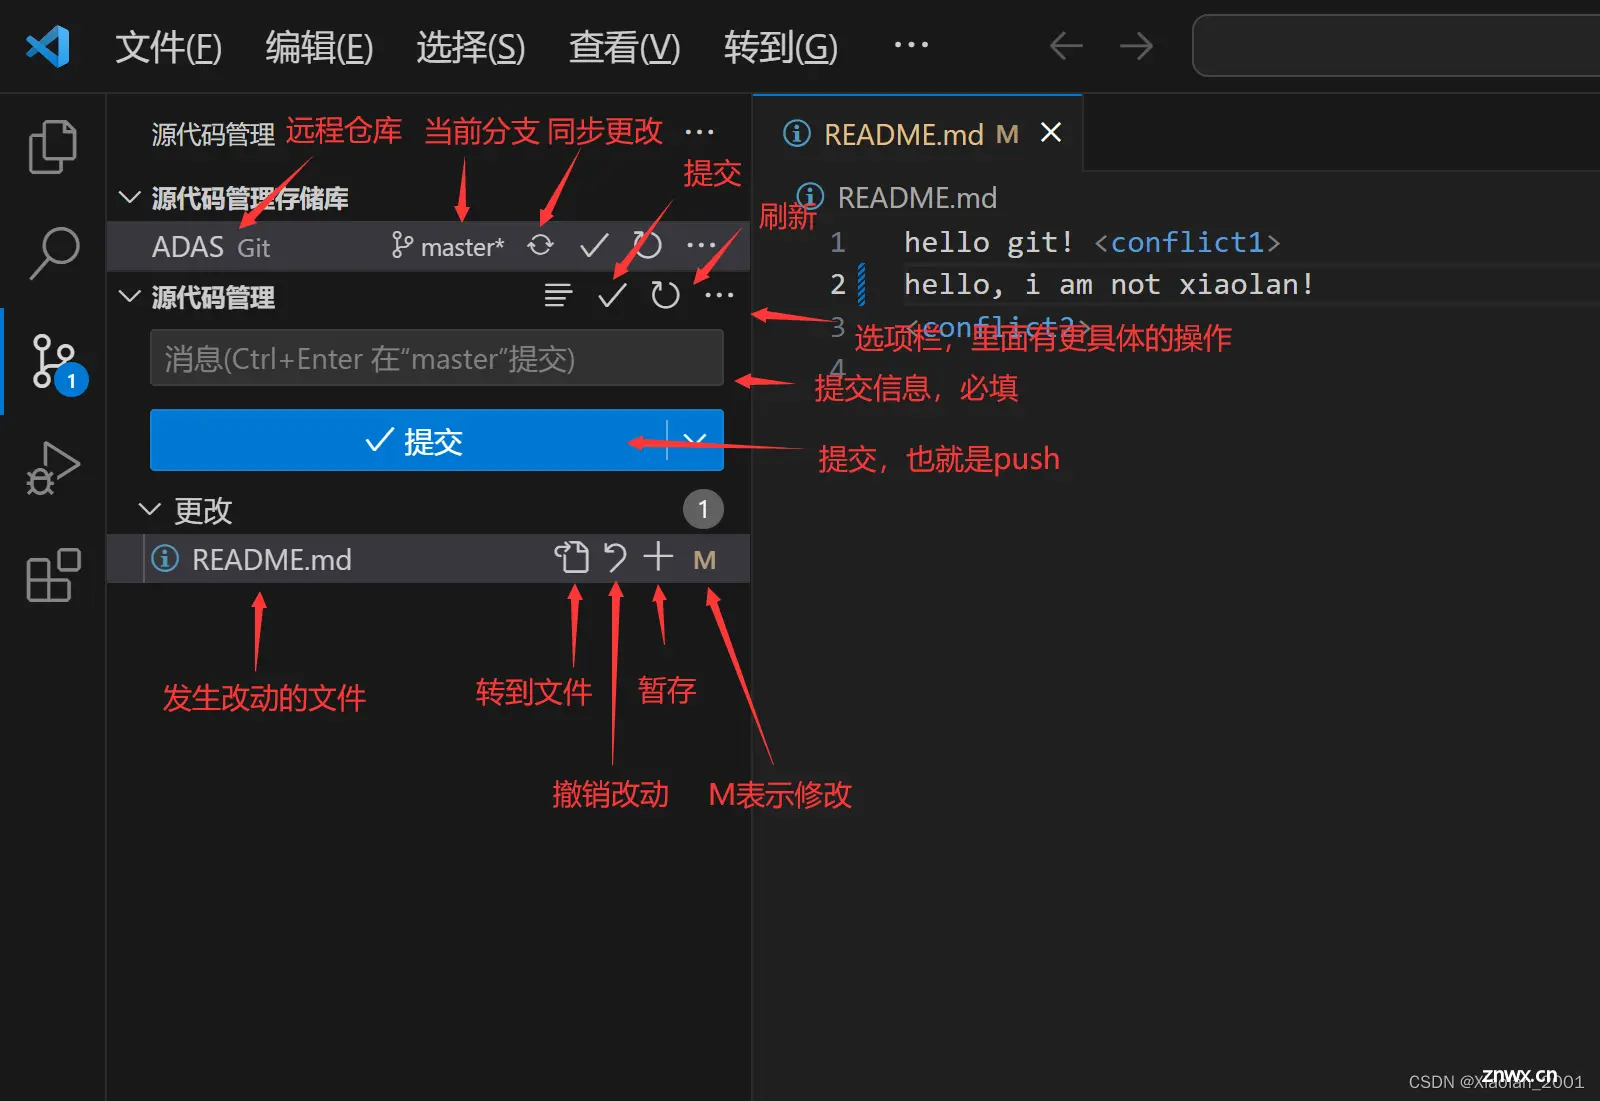Open more actions ellipsis in ADAS row
1600x1101 pixels.
[701, 245]
